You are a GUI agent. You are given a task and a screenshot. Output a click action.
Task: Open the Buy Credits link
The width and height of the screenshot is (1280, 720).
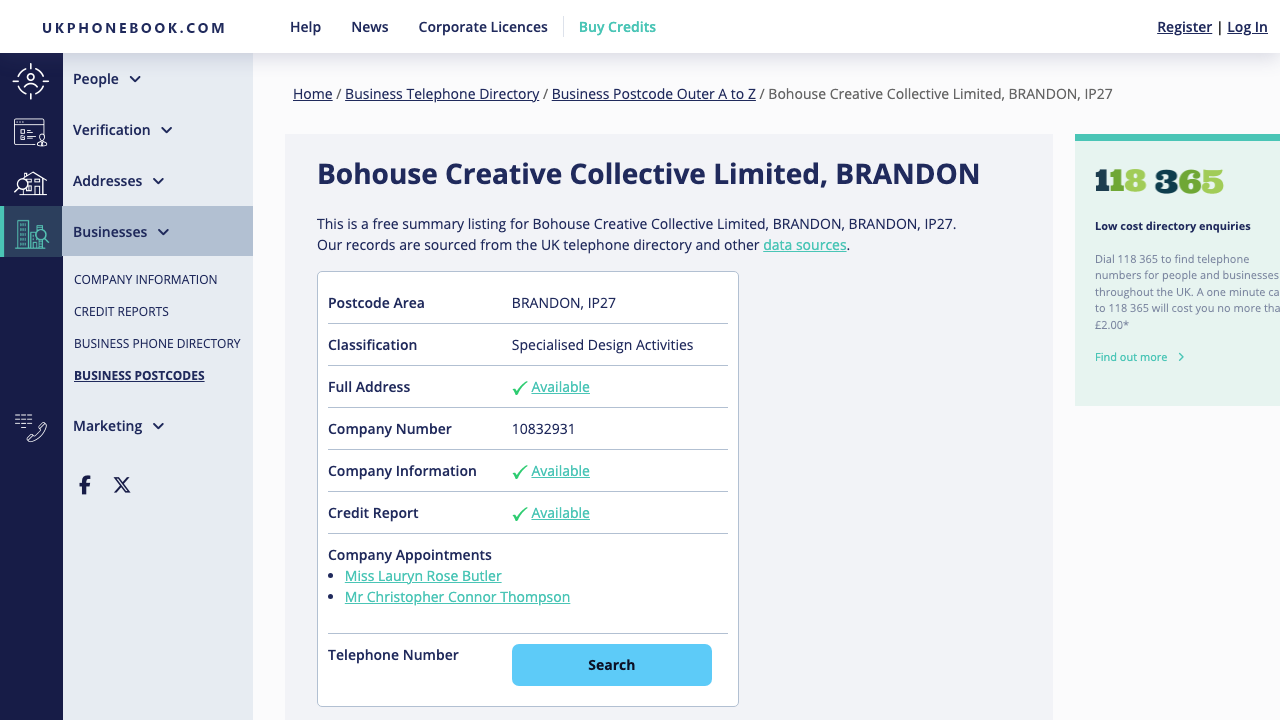tap(617, 27)
